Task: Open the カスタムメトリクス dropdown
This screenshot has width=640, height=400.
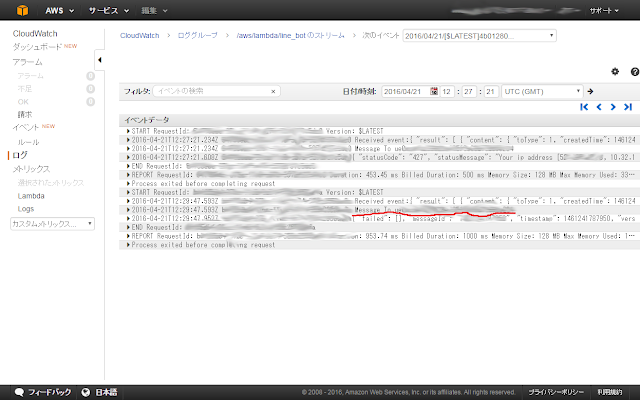Action: [x=52, y=224]
